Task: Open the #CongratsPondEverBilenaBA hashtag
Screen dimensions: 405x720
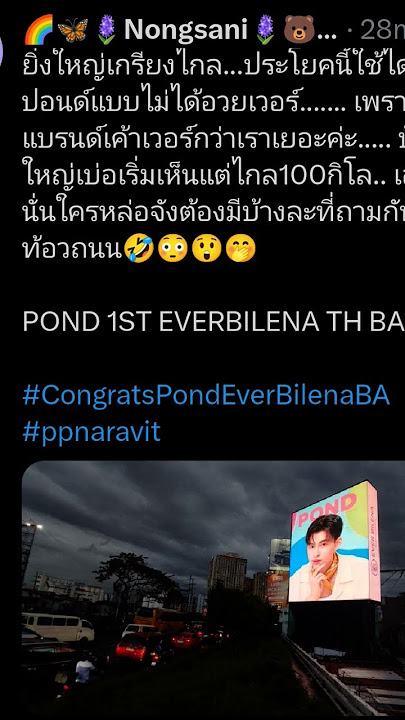Action: point(206,396)
